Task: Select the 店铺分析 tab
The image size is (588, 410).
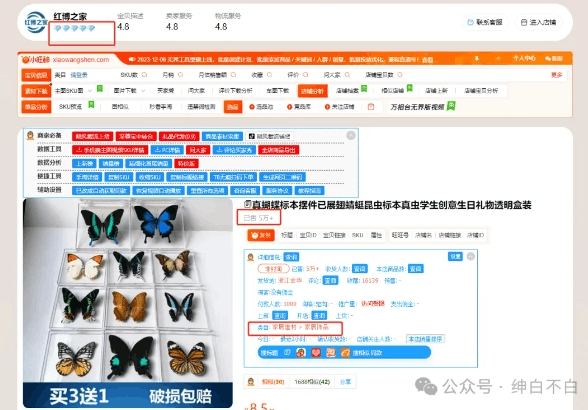Action: click(312, 91)
